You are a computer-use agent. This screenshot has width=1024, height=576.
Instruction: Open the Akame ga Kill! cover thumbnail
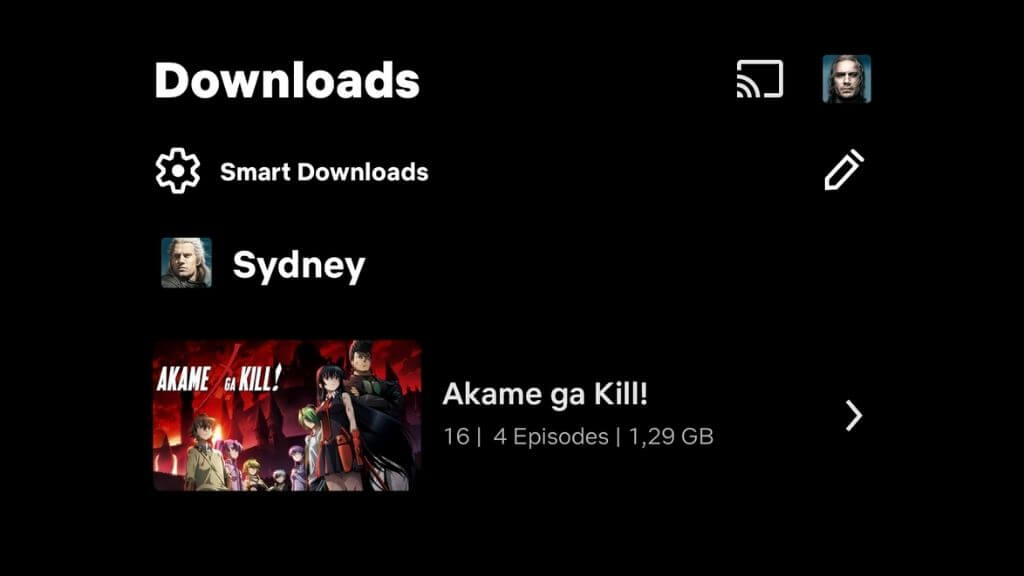pyautogui.click(x=287, y=415)
